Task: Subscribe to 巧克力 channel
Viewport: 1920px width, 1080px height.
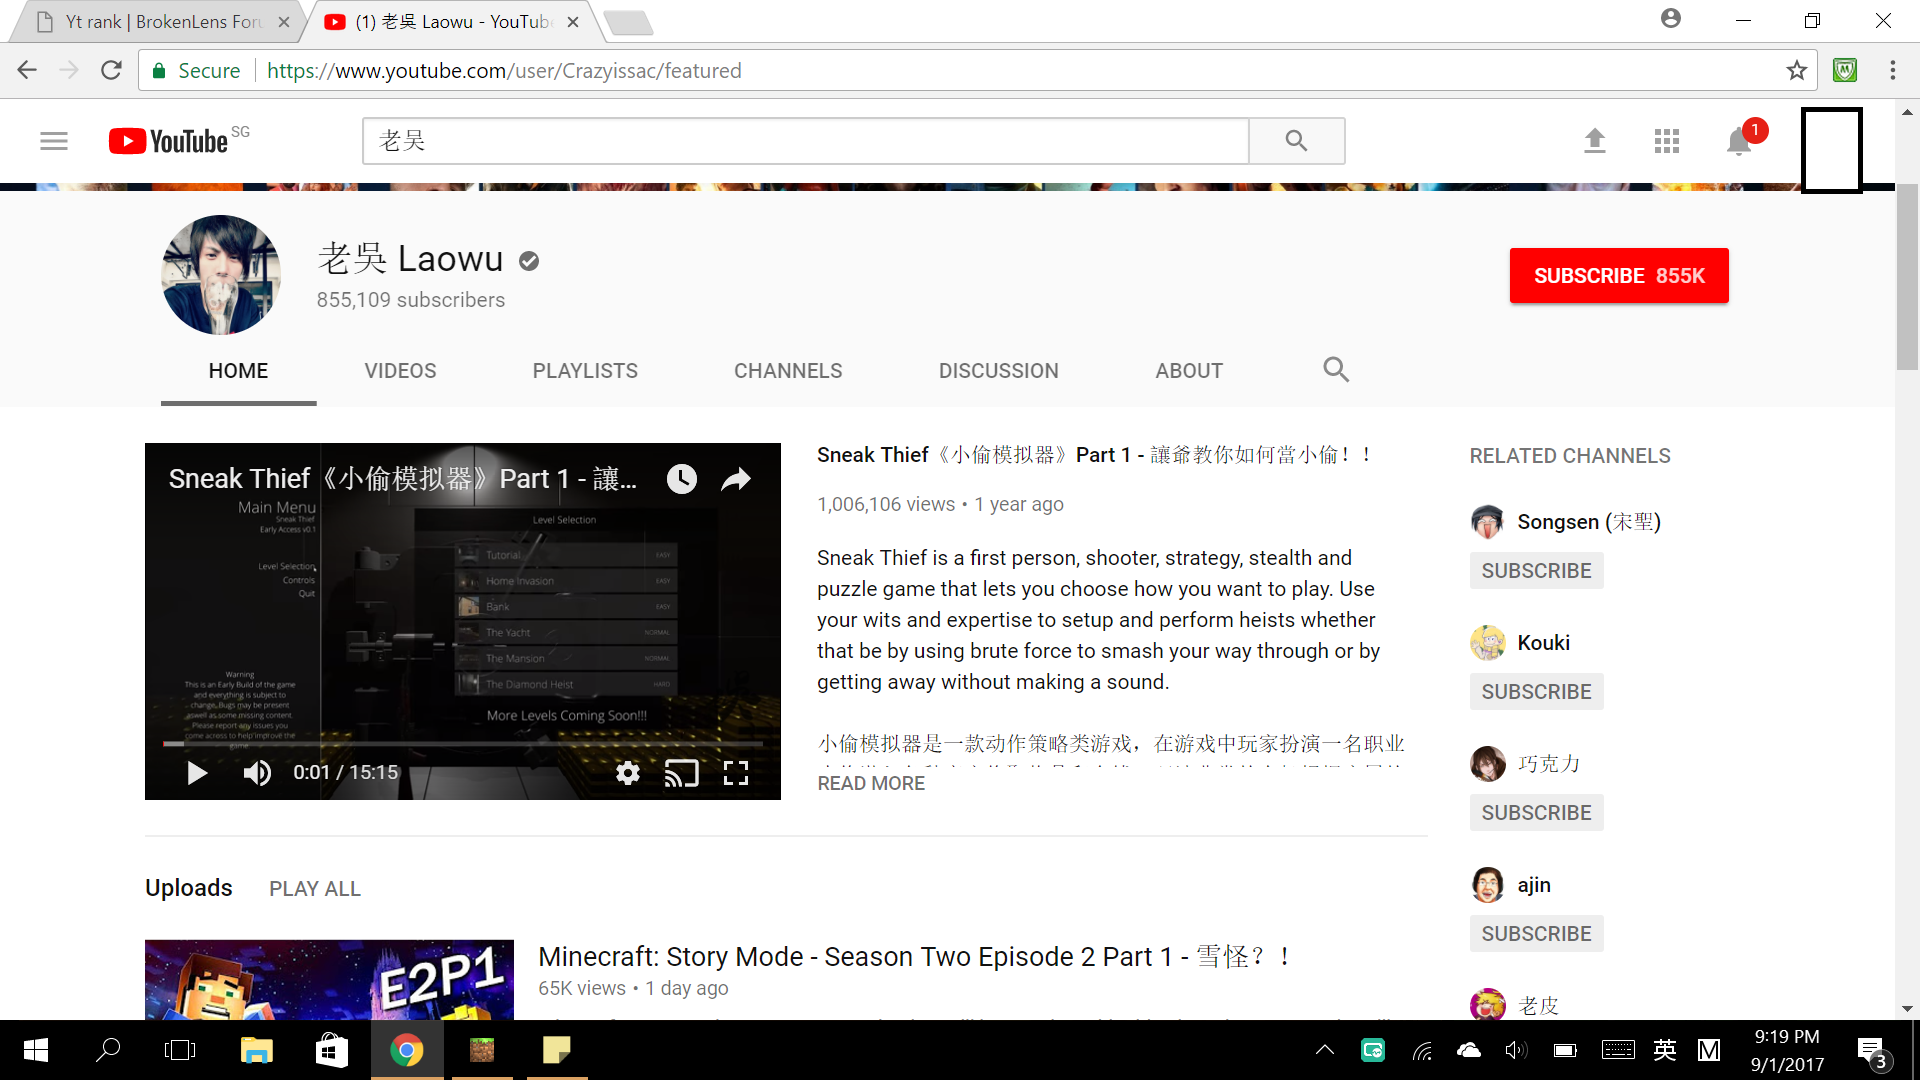Action: point(1536,813)
